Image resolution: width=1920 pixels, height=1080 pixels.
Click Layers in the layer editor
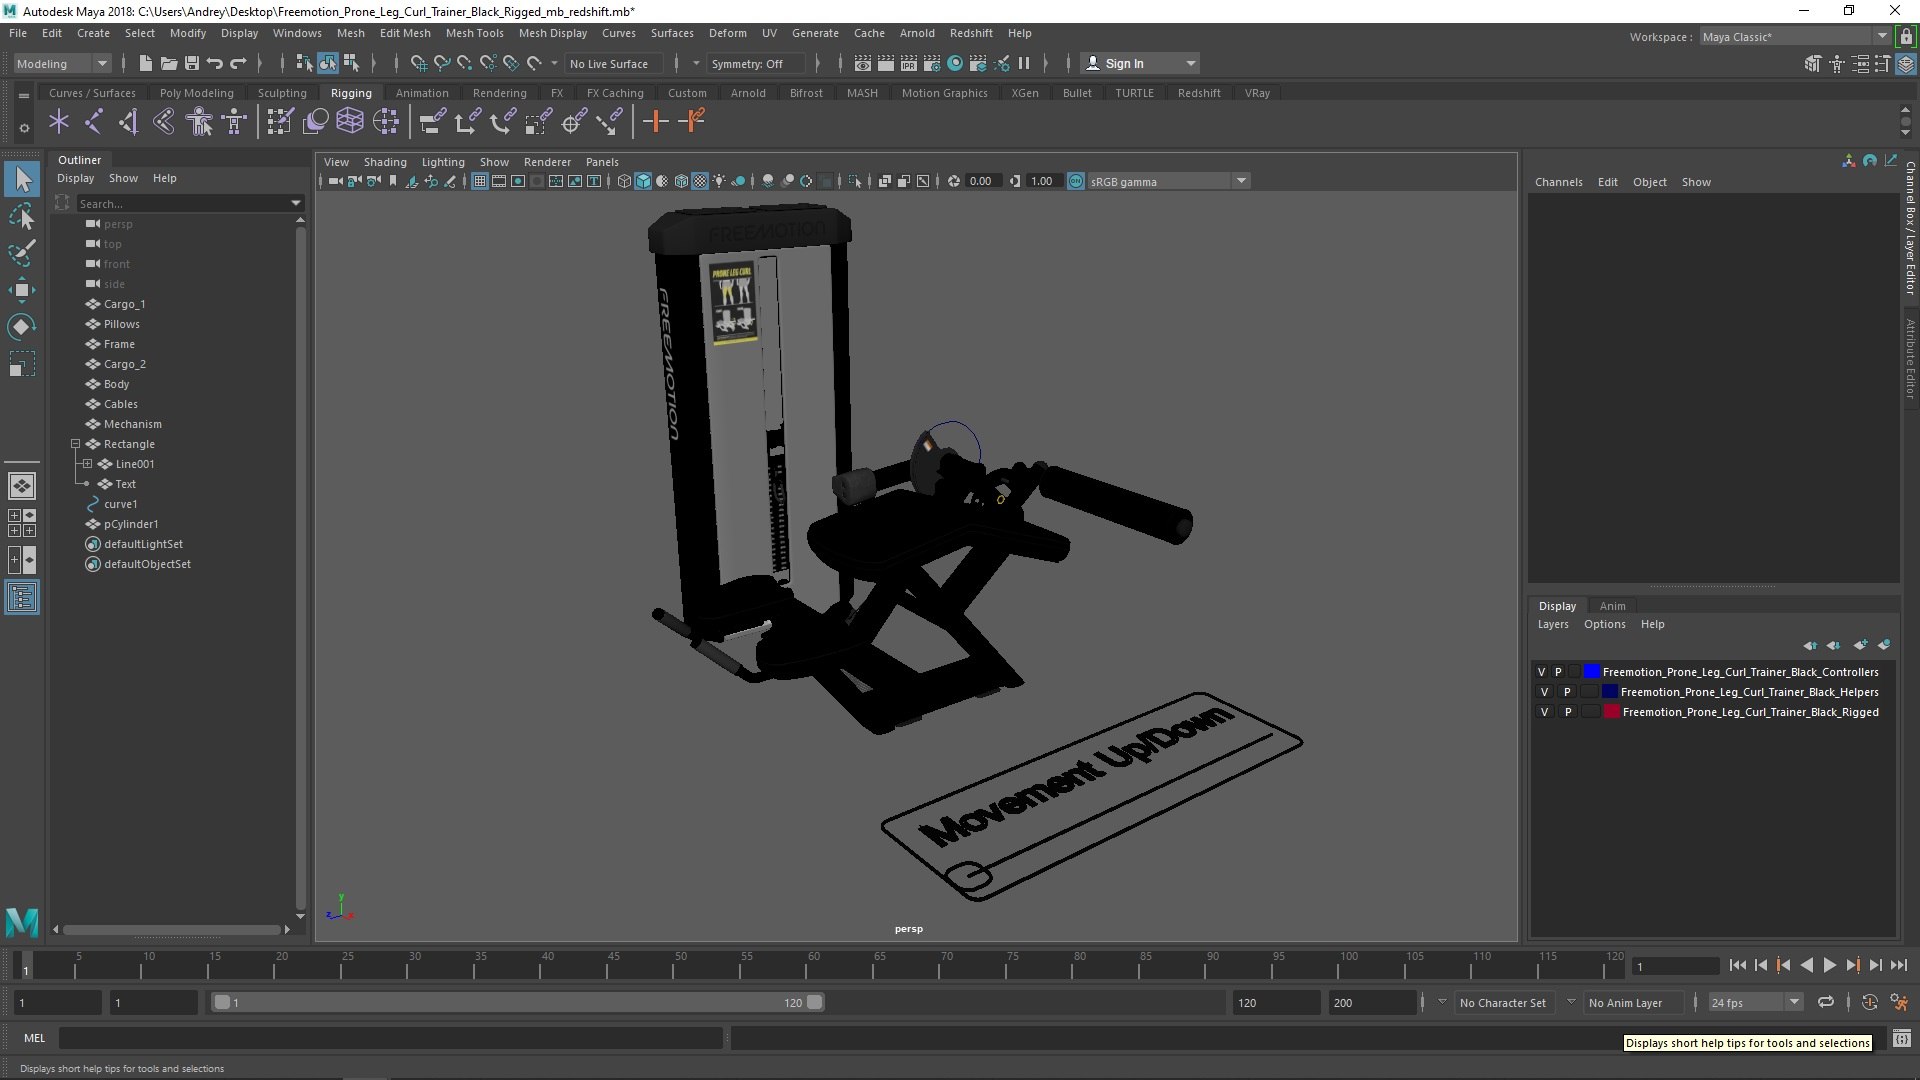click(x=1552, y=624)
